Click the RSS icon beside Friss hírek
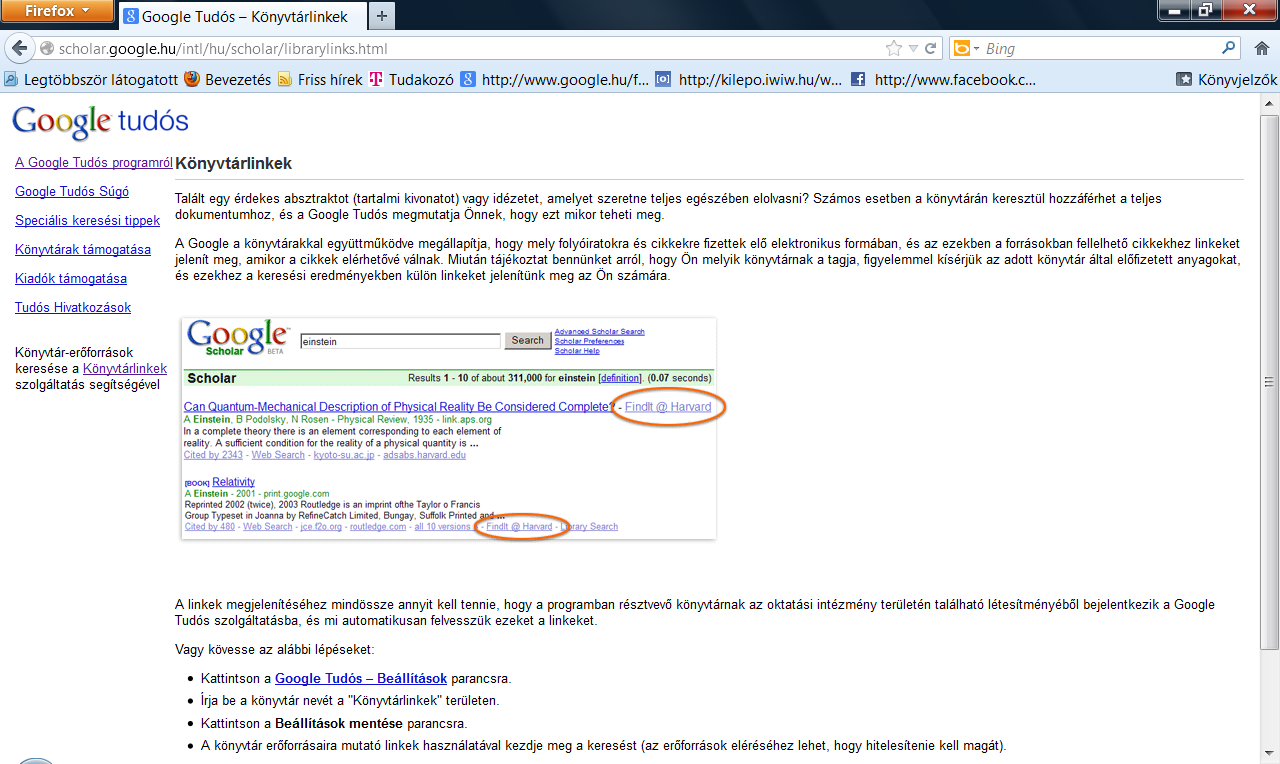Viewport: 1280px width, 764px height. click(285, 79)
